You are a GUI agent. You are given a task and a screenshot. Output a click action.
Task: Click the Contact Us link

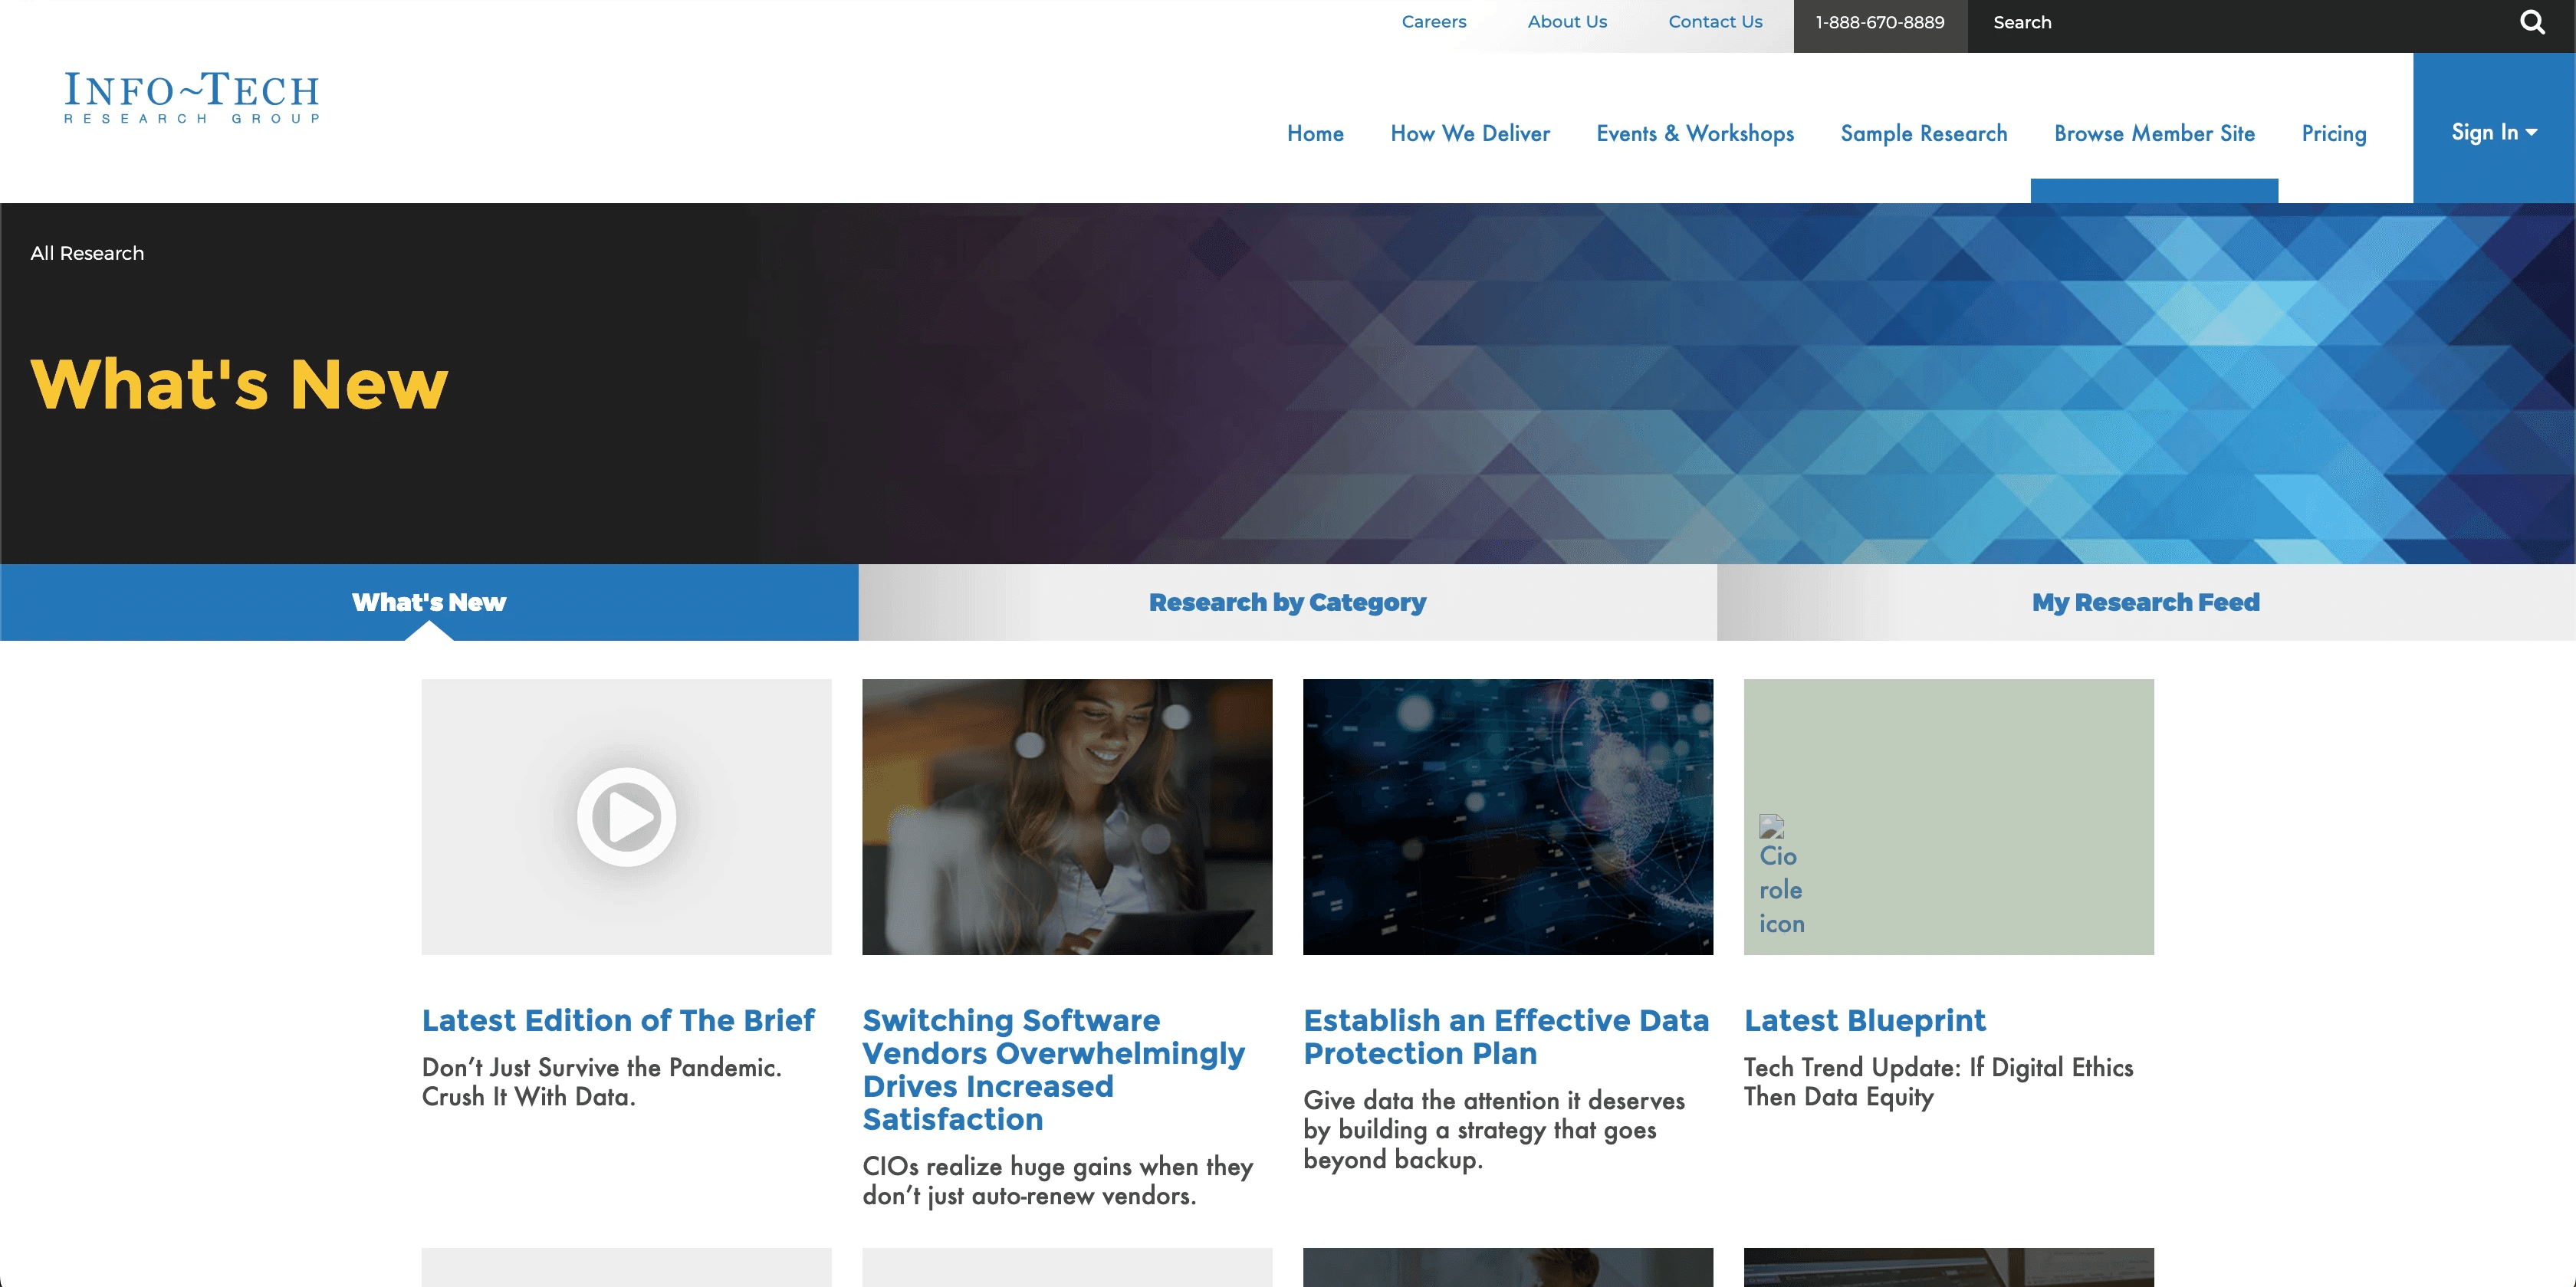[1715, 22]
